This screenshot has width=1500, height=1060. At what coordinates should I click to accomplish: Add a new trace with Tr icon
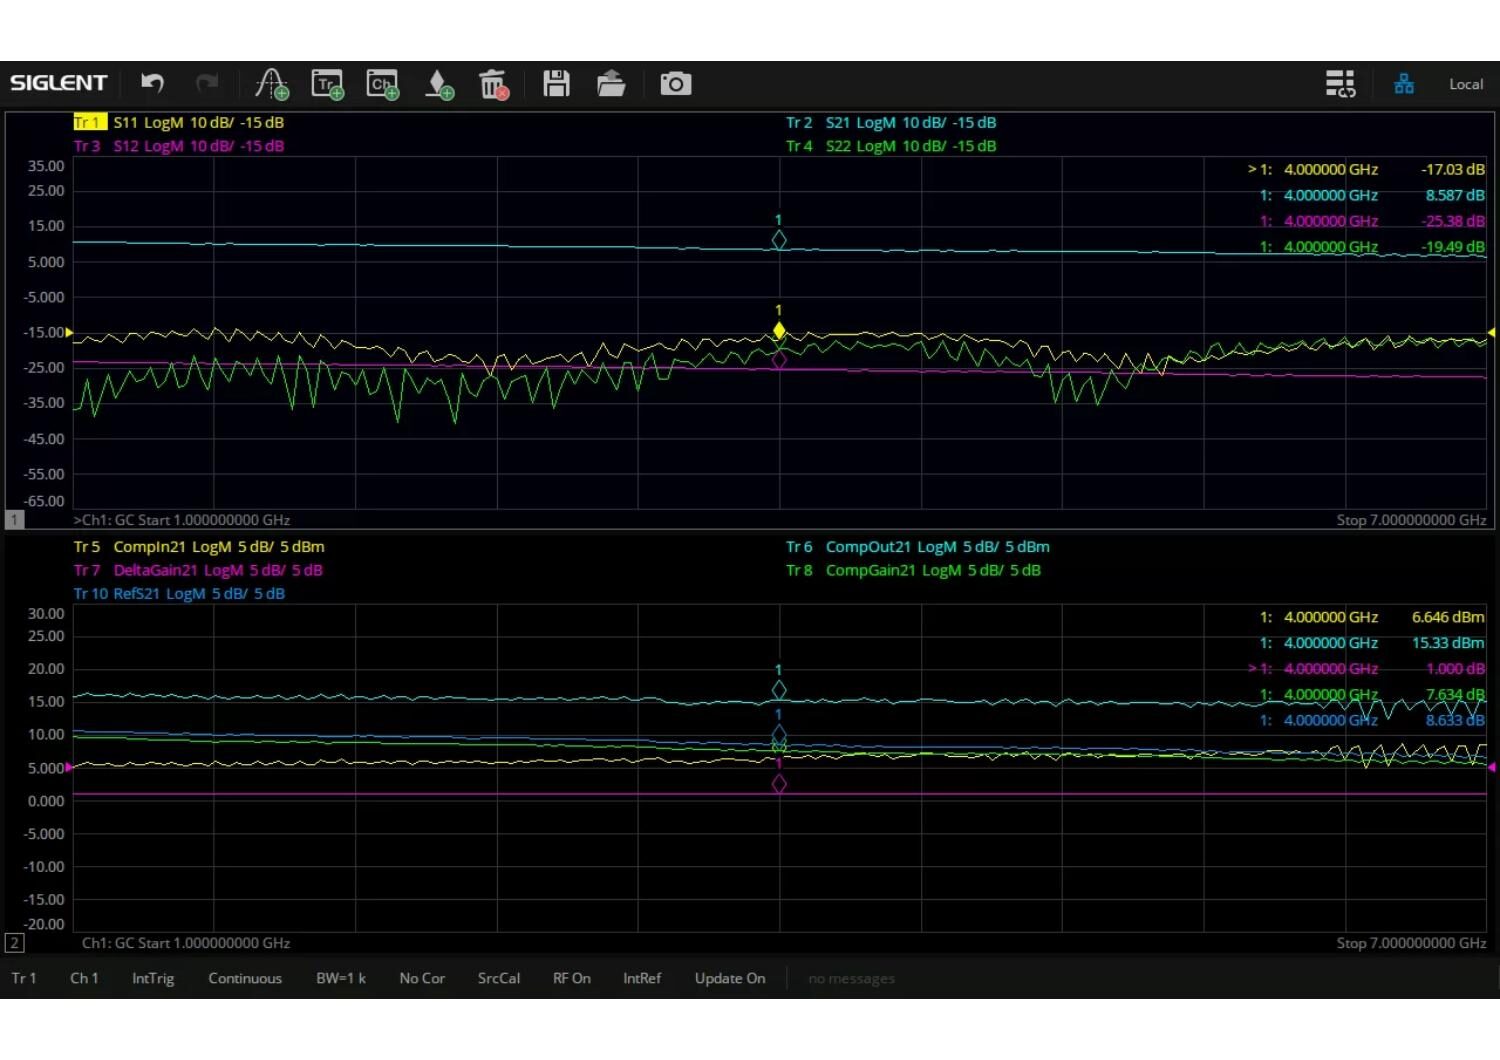tap(327, 84)
